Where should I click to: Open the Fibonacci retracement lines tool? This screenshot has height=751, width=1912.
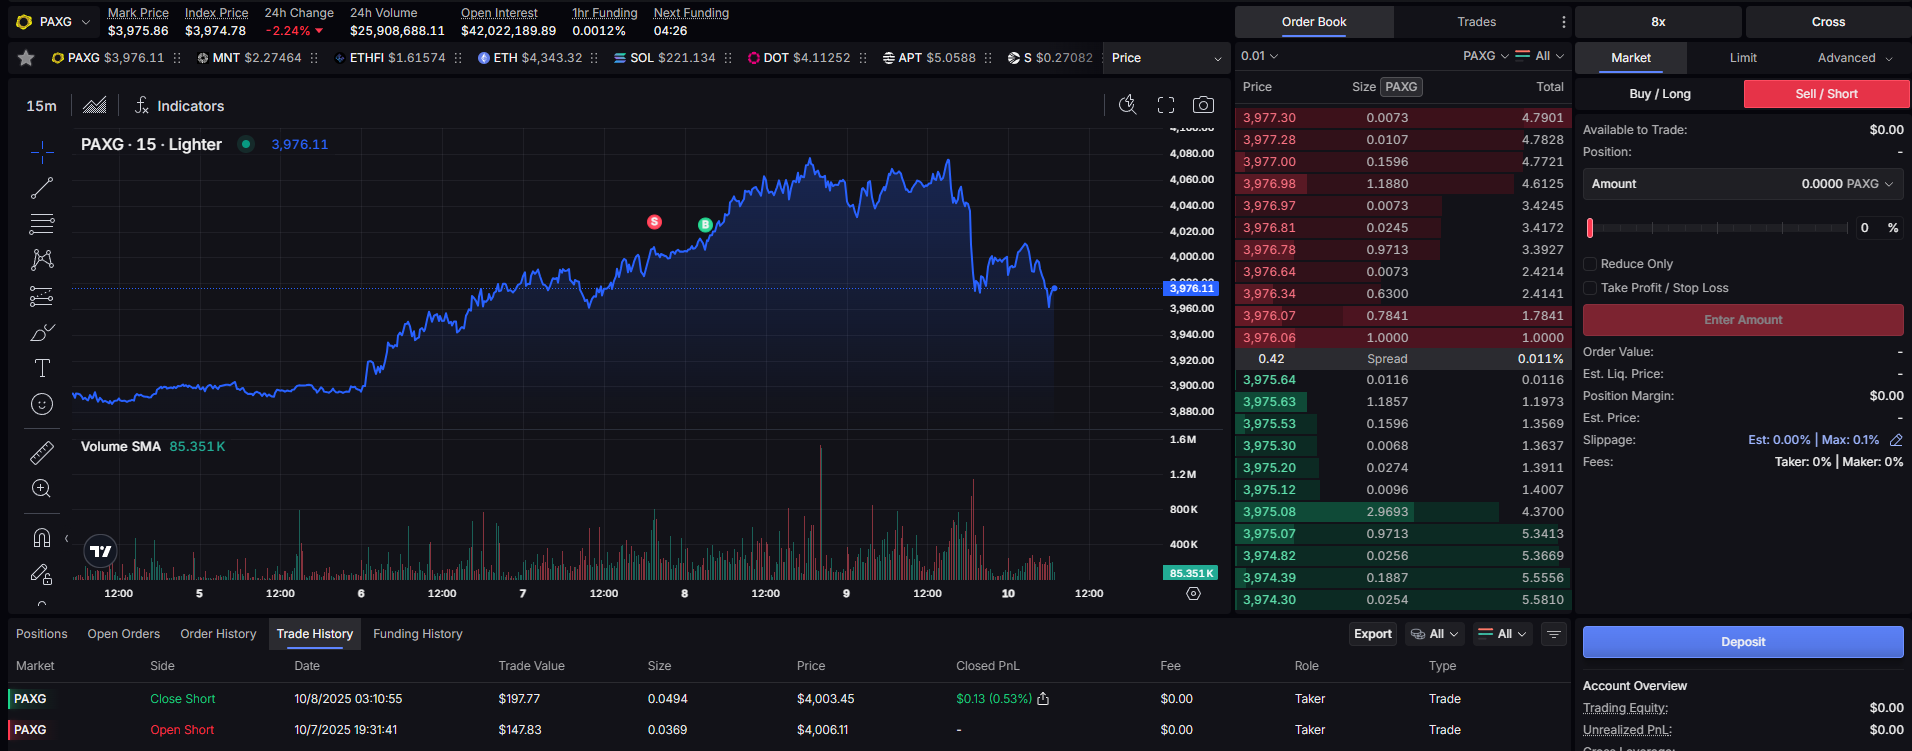point(42,224)
